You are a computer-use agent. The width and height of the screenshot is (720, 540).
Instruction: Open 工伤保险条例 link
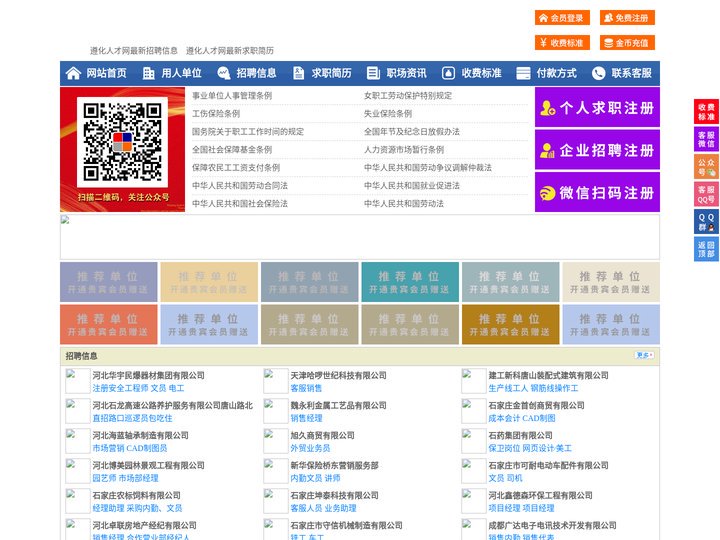point(216,113)
